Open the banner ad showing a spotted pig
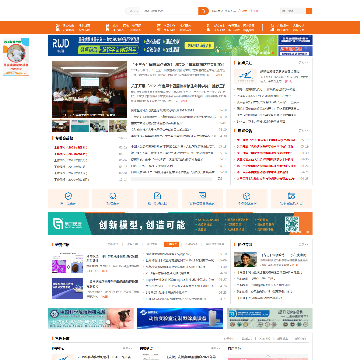Screen dimensions: 360x360 tap(91, 318)
